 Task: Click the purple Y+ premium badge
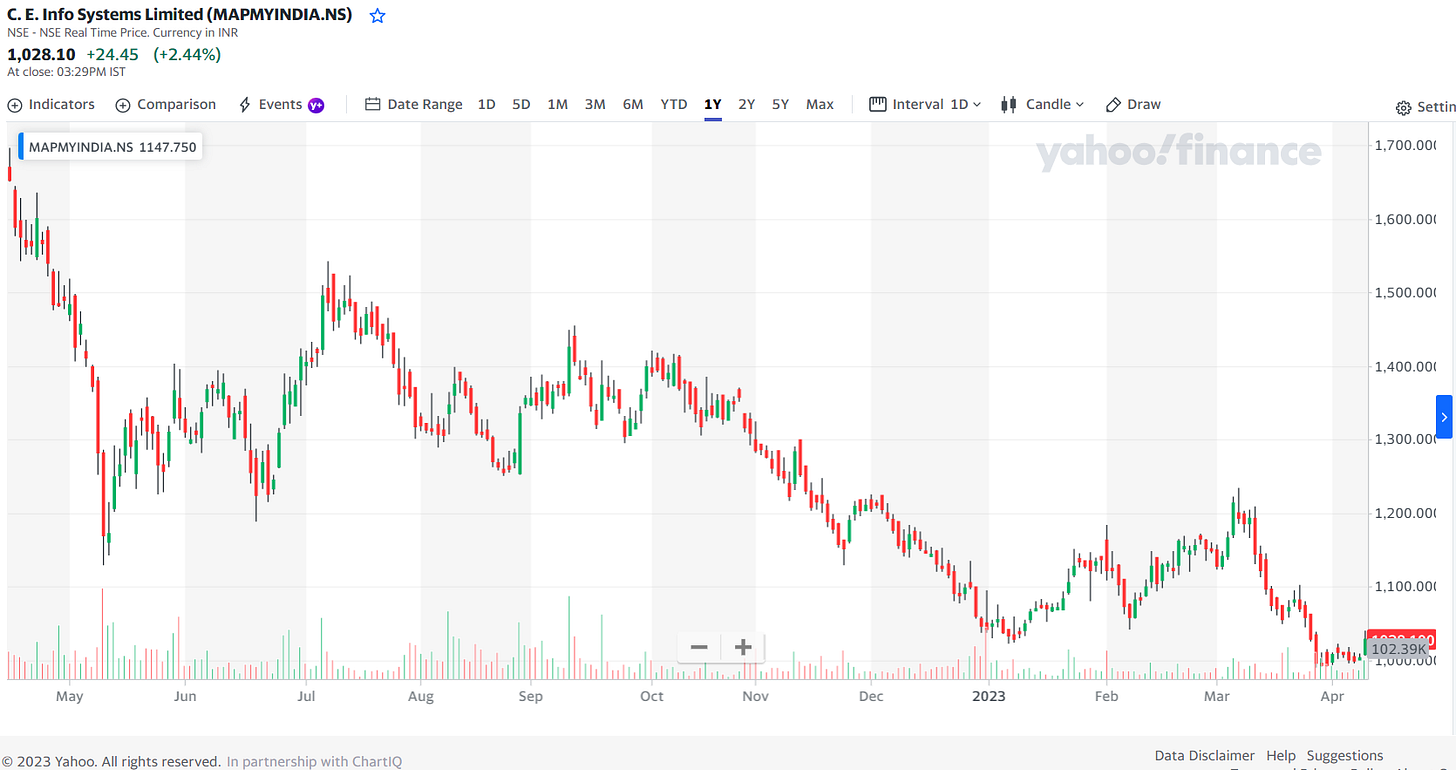point(316,105)
